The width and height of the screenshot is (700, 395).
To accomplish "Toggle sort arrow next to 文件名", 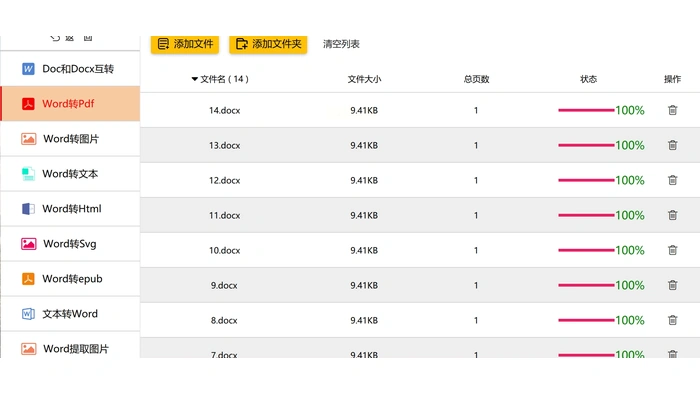I will 195,79.
